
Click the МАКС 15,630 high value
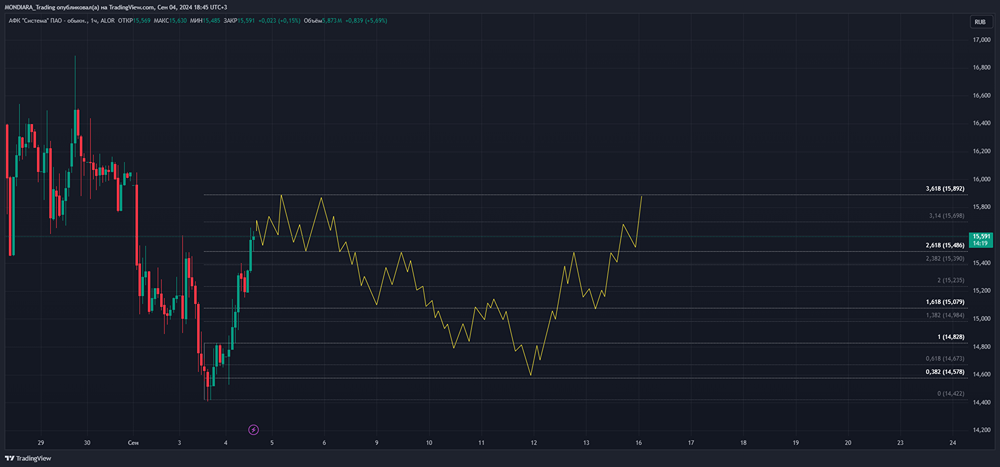170,20
